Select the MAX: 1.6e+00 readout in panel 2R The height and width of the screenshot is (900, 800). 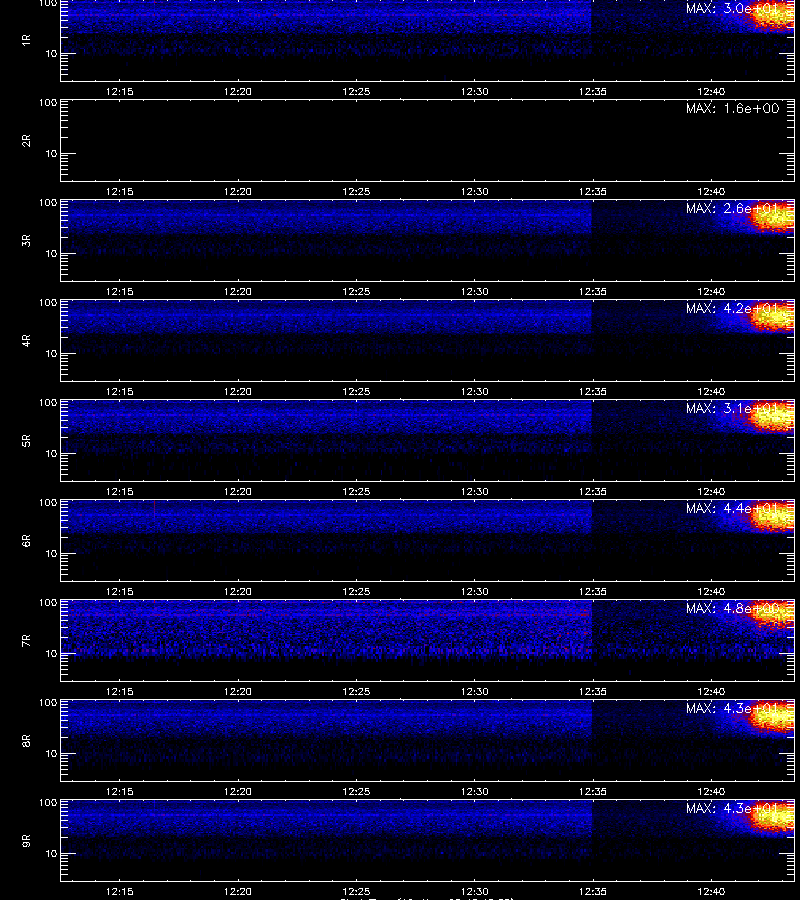pos(732,108)
